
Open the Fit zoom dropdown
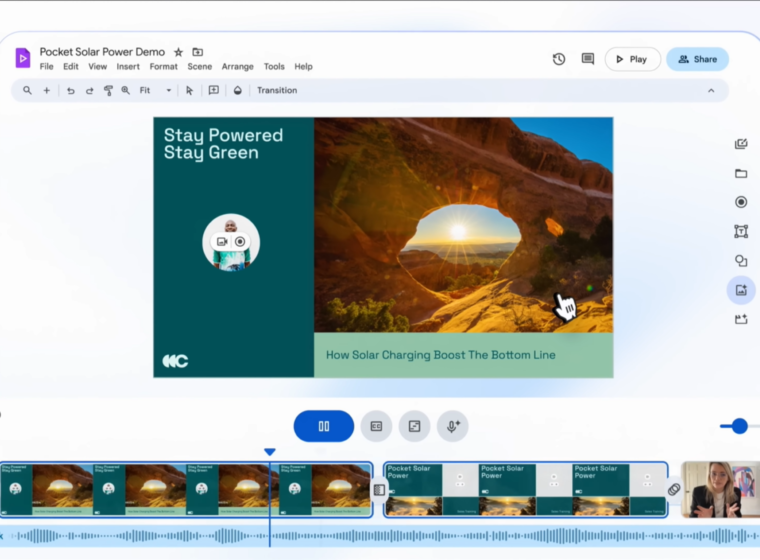(x=155, y=90)
